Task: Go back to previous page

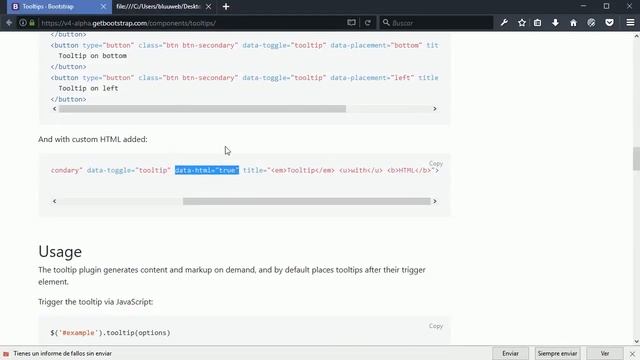Action: [9, 23]
